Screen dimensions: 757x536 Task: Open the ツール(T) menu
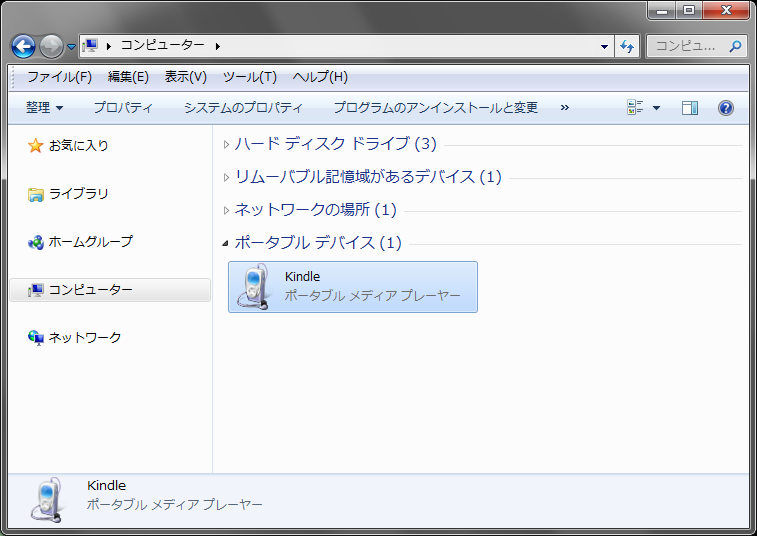pos(249,77)
